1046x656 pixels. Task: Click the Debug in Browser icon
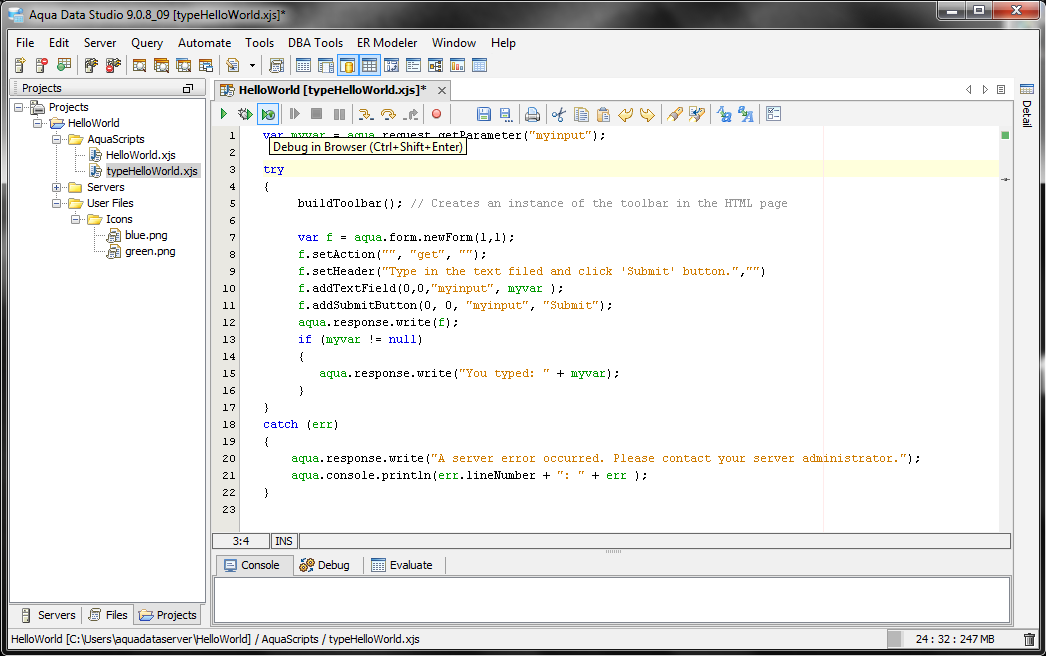point(267,114)
